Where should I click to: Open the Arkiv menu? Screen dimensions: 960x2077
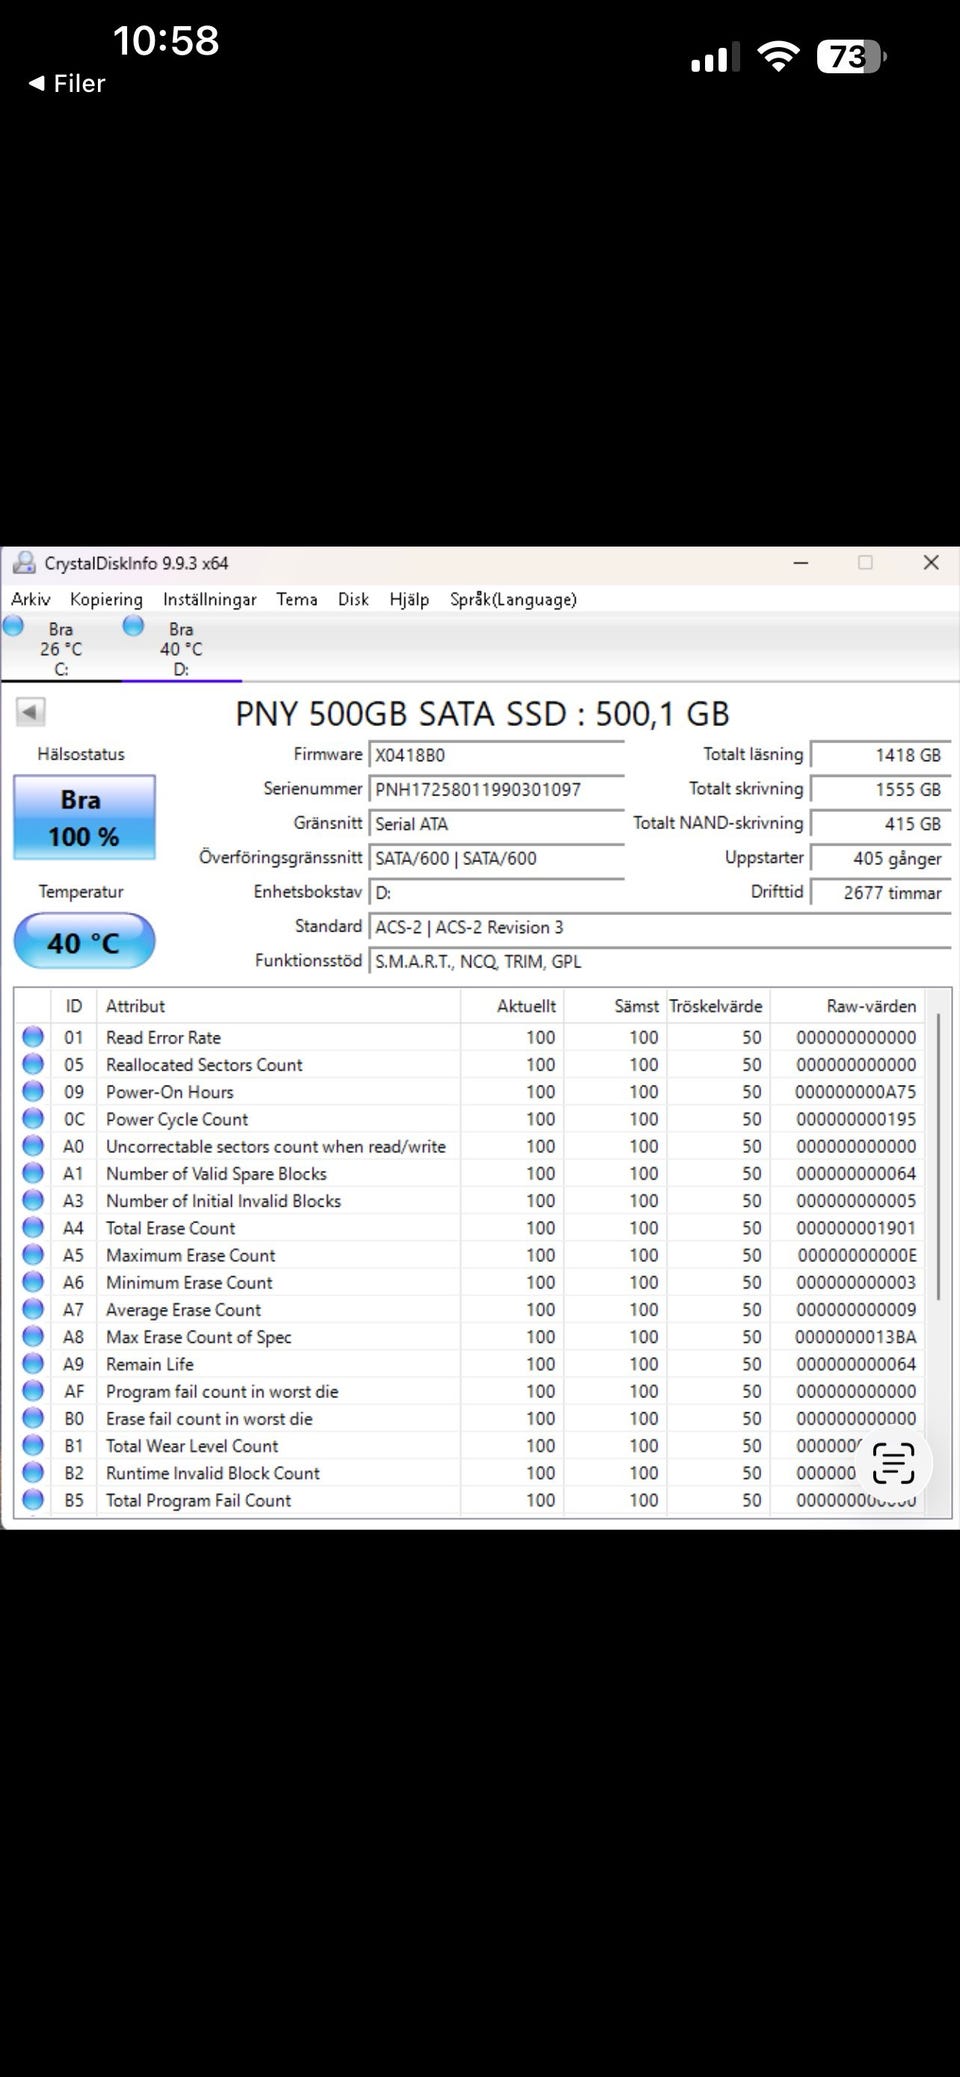[x=31, y=599]
